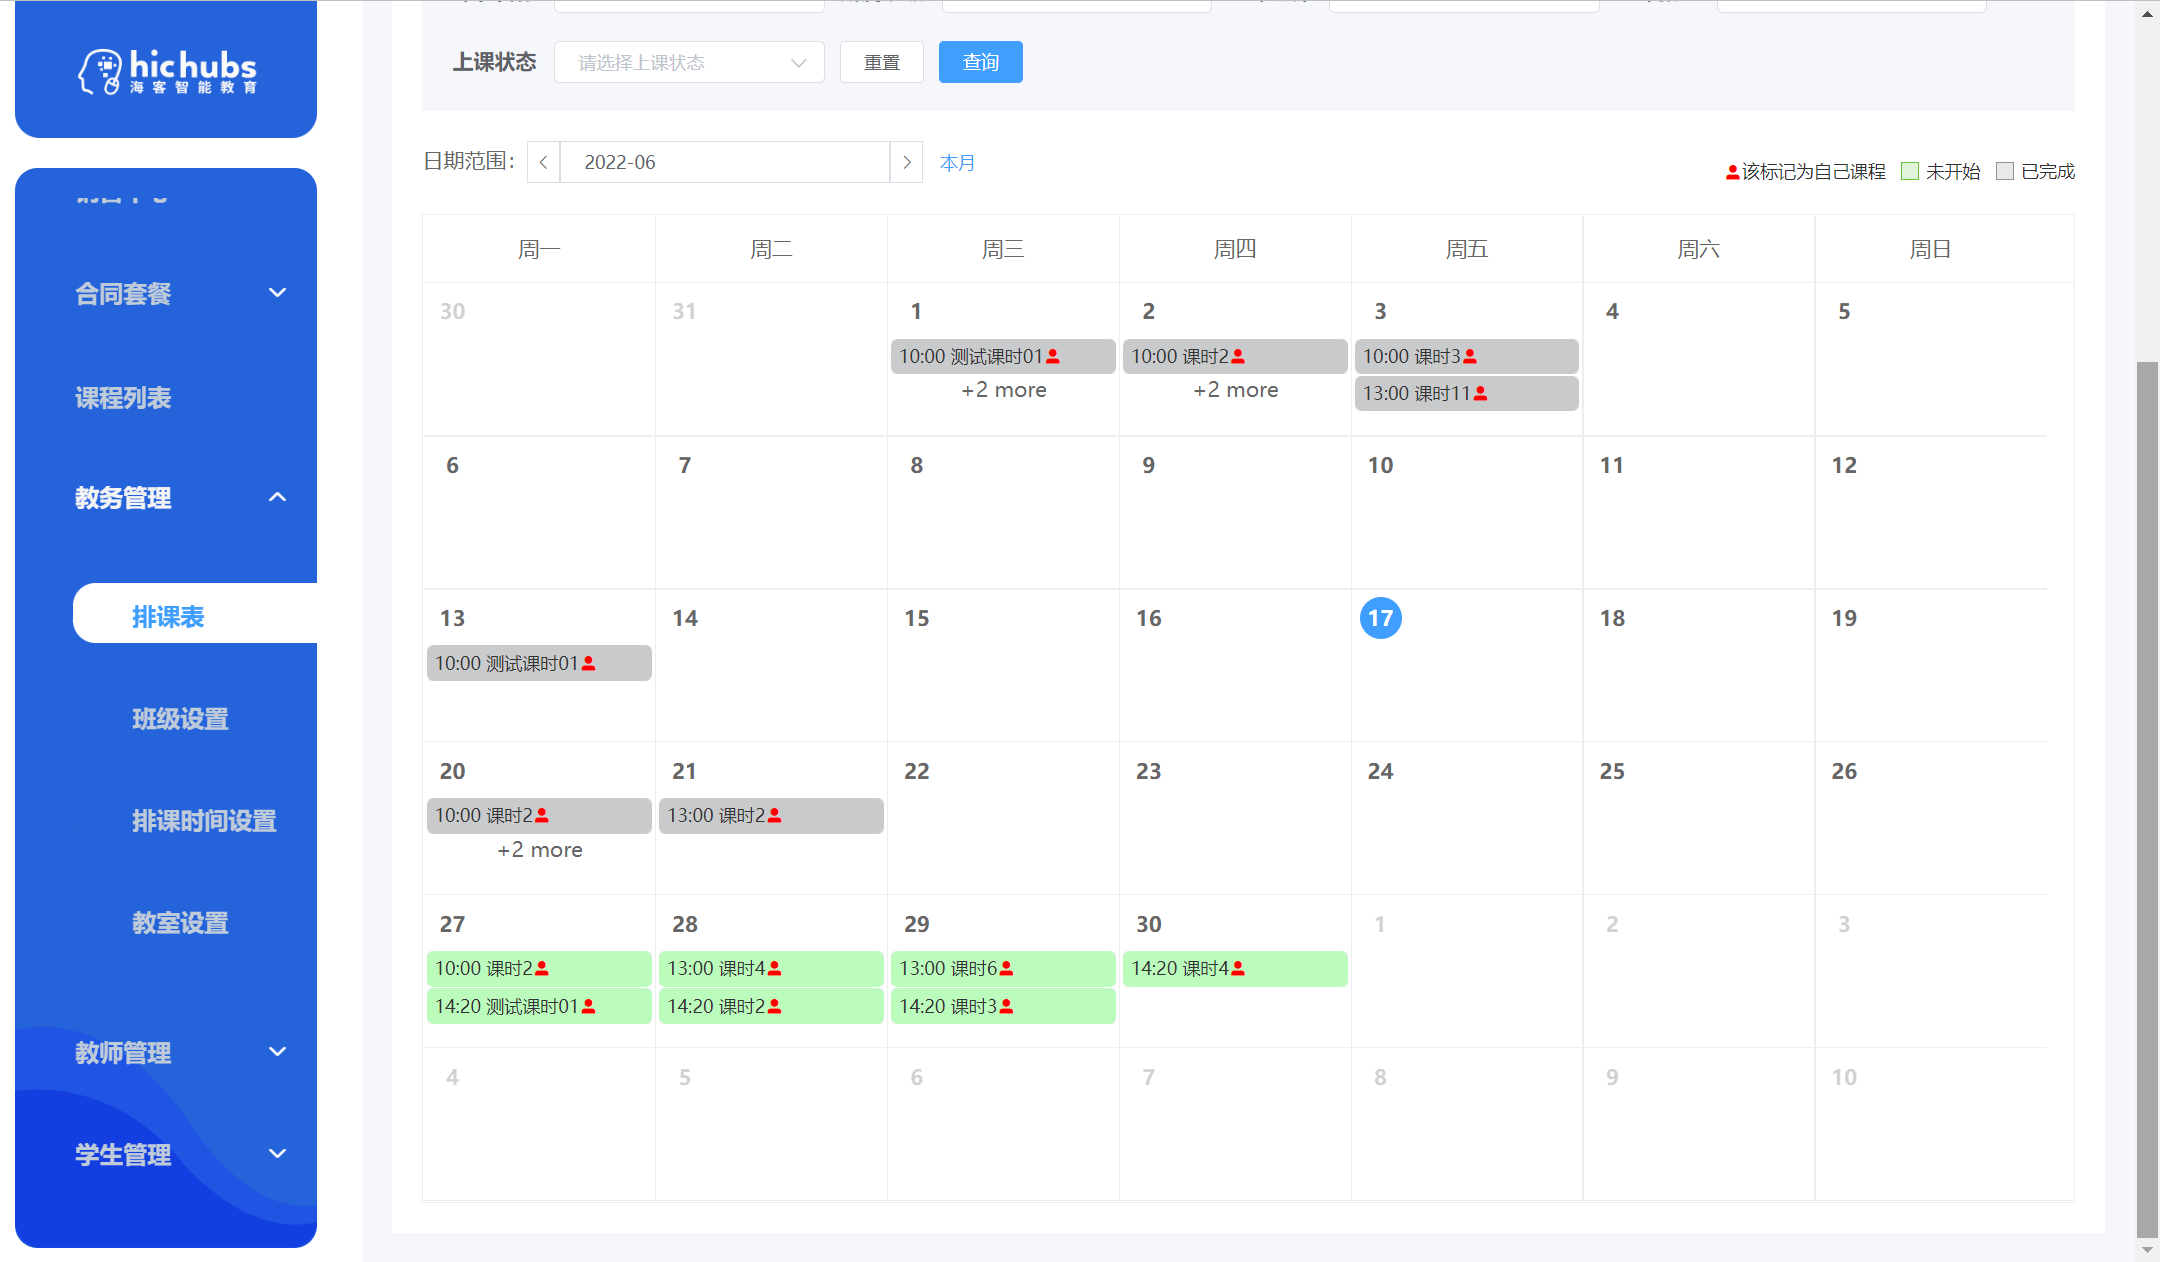Select 班级设置 submenu item
Screen dimensions: 2160x1262
tap(180, 719)
